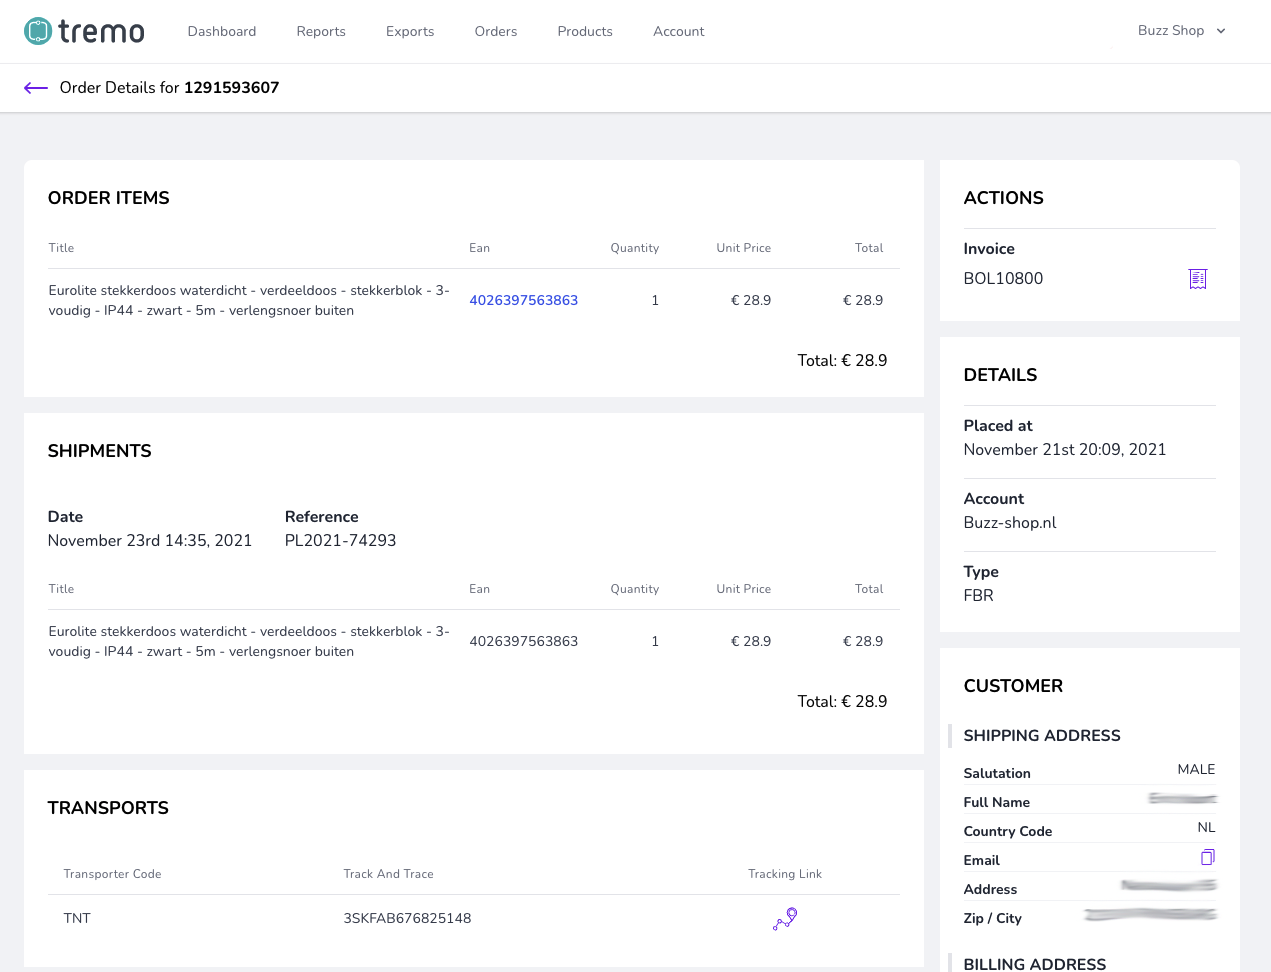Click the EAN number in the Shipments table
Viewport: 1271px width, 972px height.
point(523,641)
